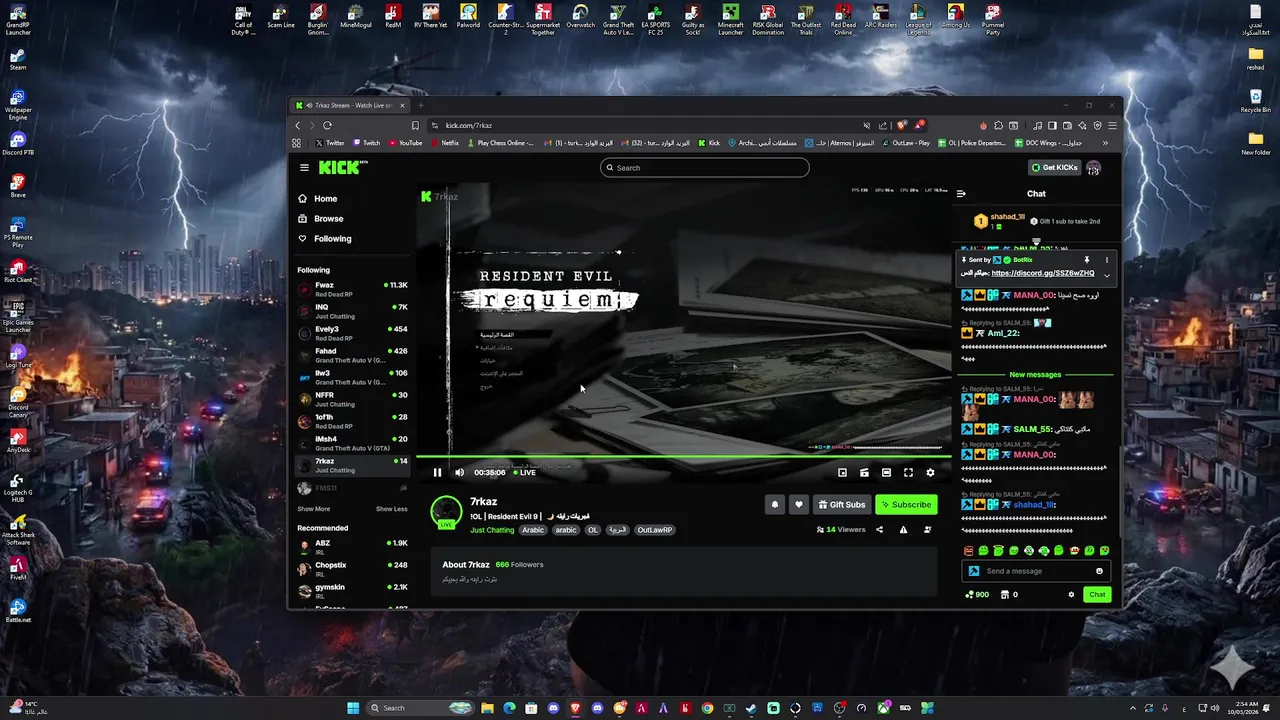Viewport: 1280px width, 720px height.
Task: Collapse the list with Show Less
Action: pos(392,509)
